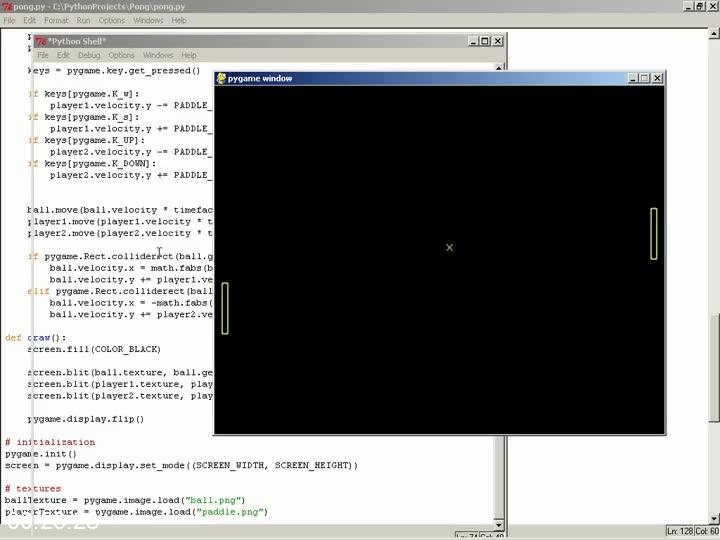The image size is (720, 540).
Task: Click the 'Col: 60' status bar entry
Action: [707, 531]
